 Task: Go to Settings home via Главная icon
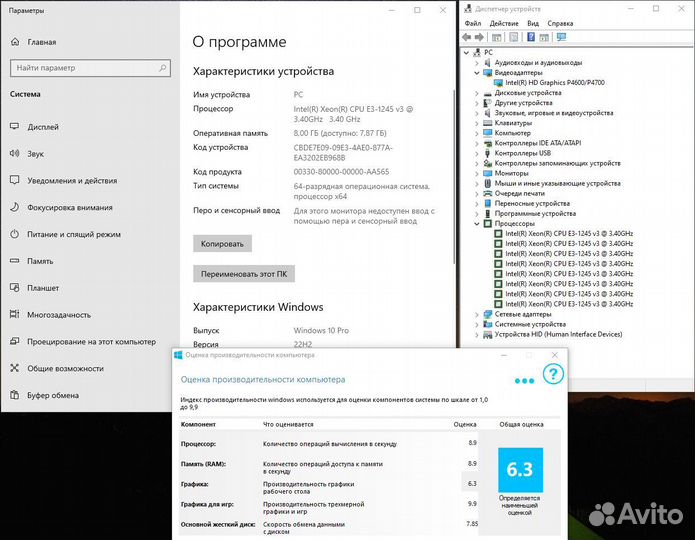pyautogui.click(x=15, y=42)
